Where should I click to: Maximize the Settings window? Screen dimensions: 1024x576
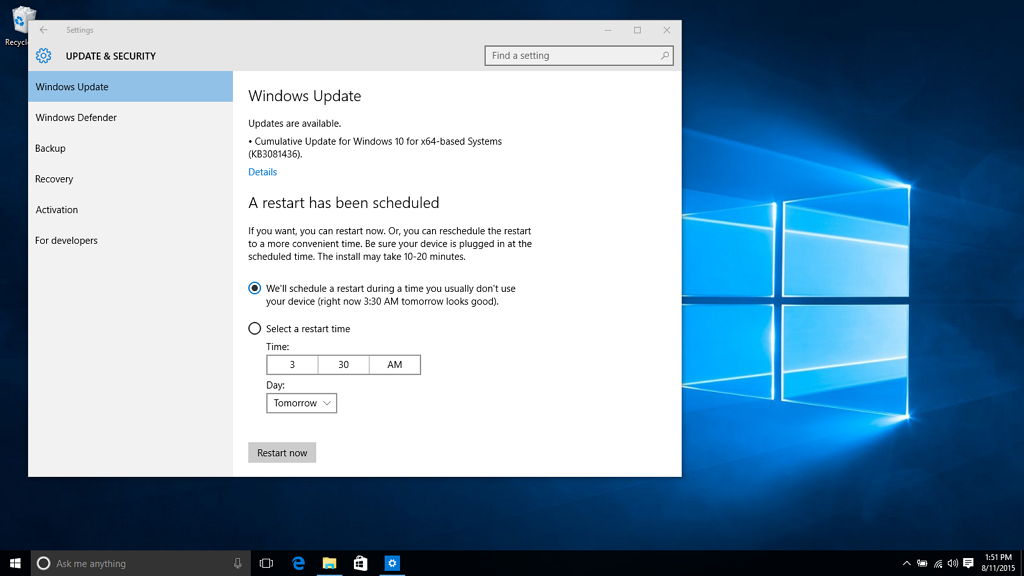(637, 30)
